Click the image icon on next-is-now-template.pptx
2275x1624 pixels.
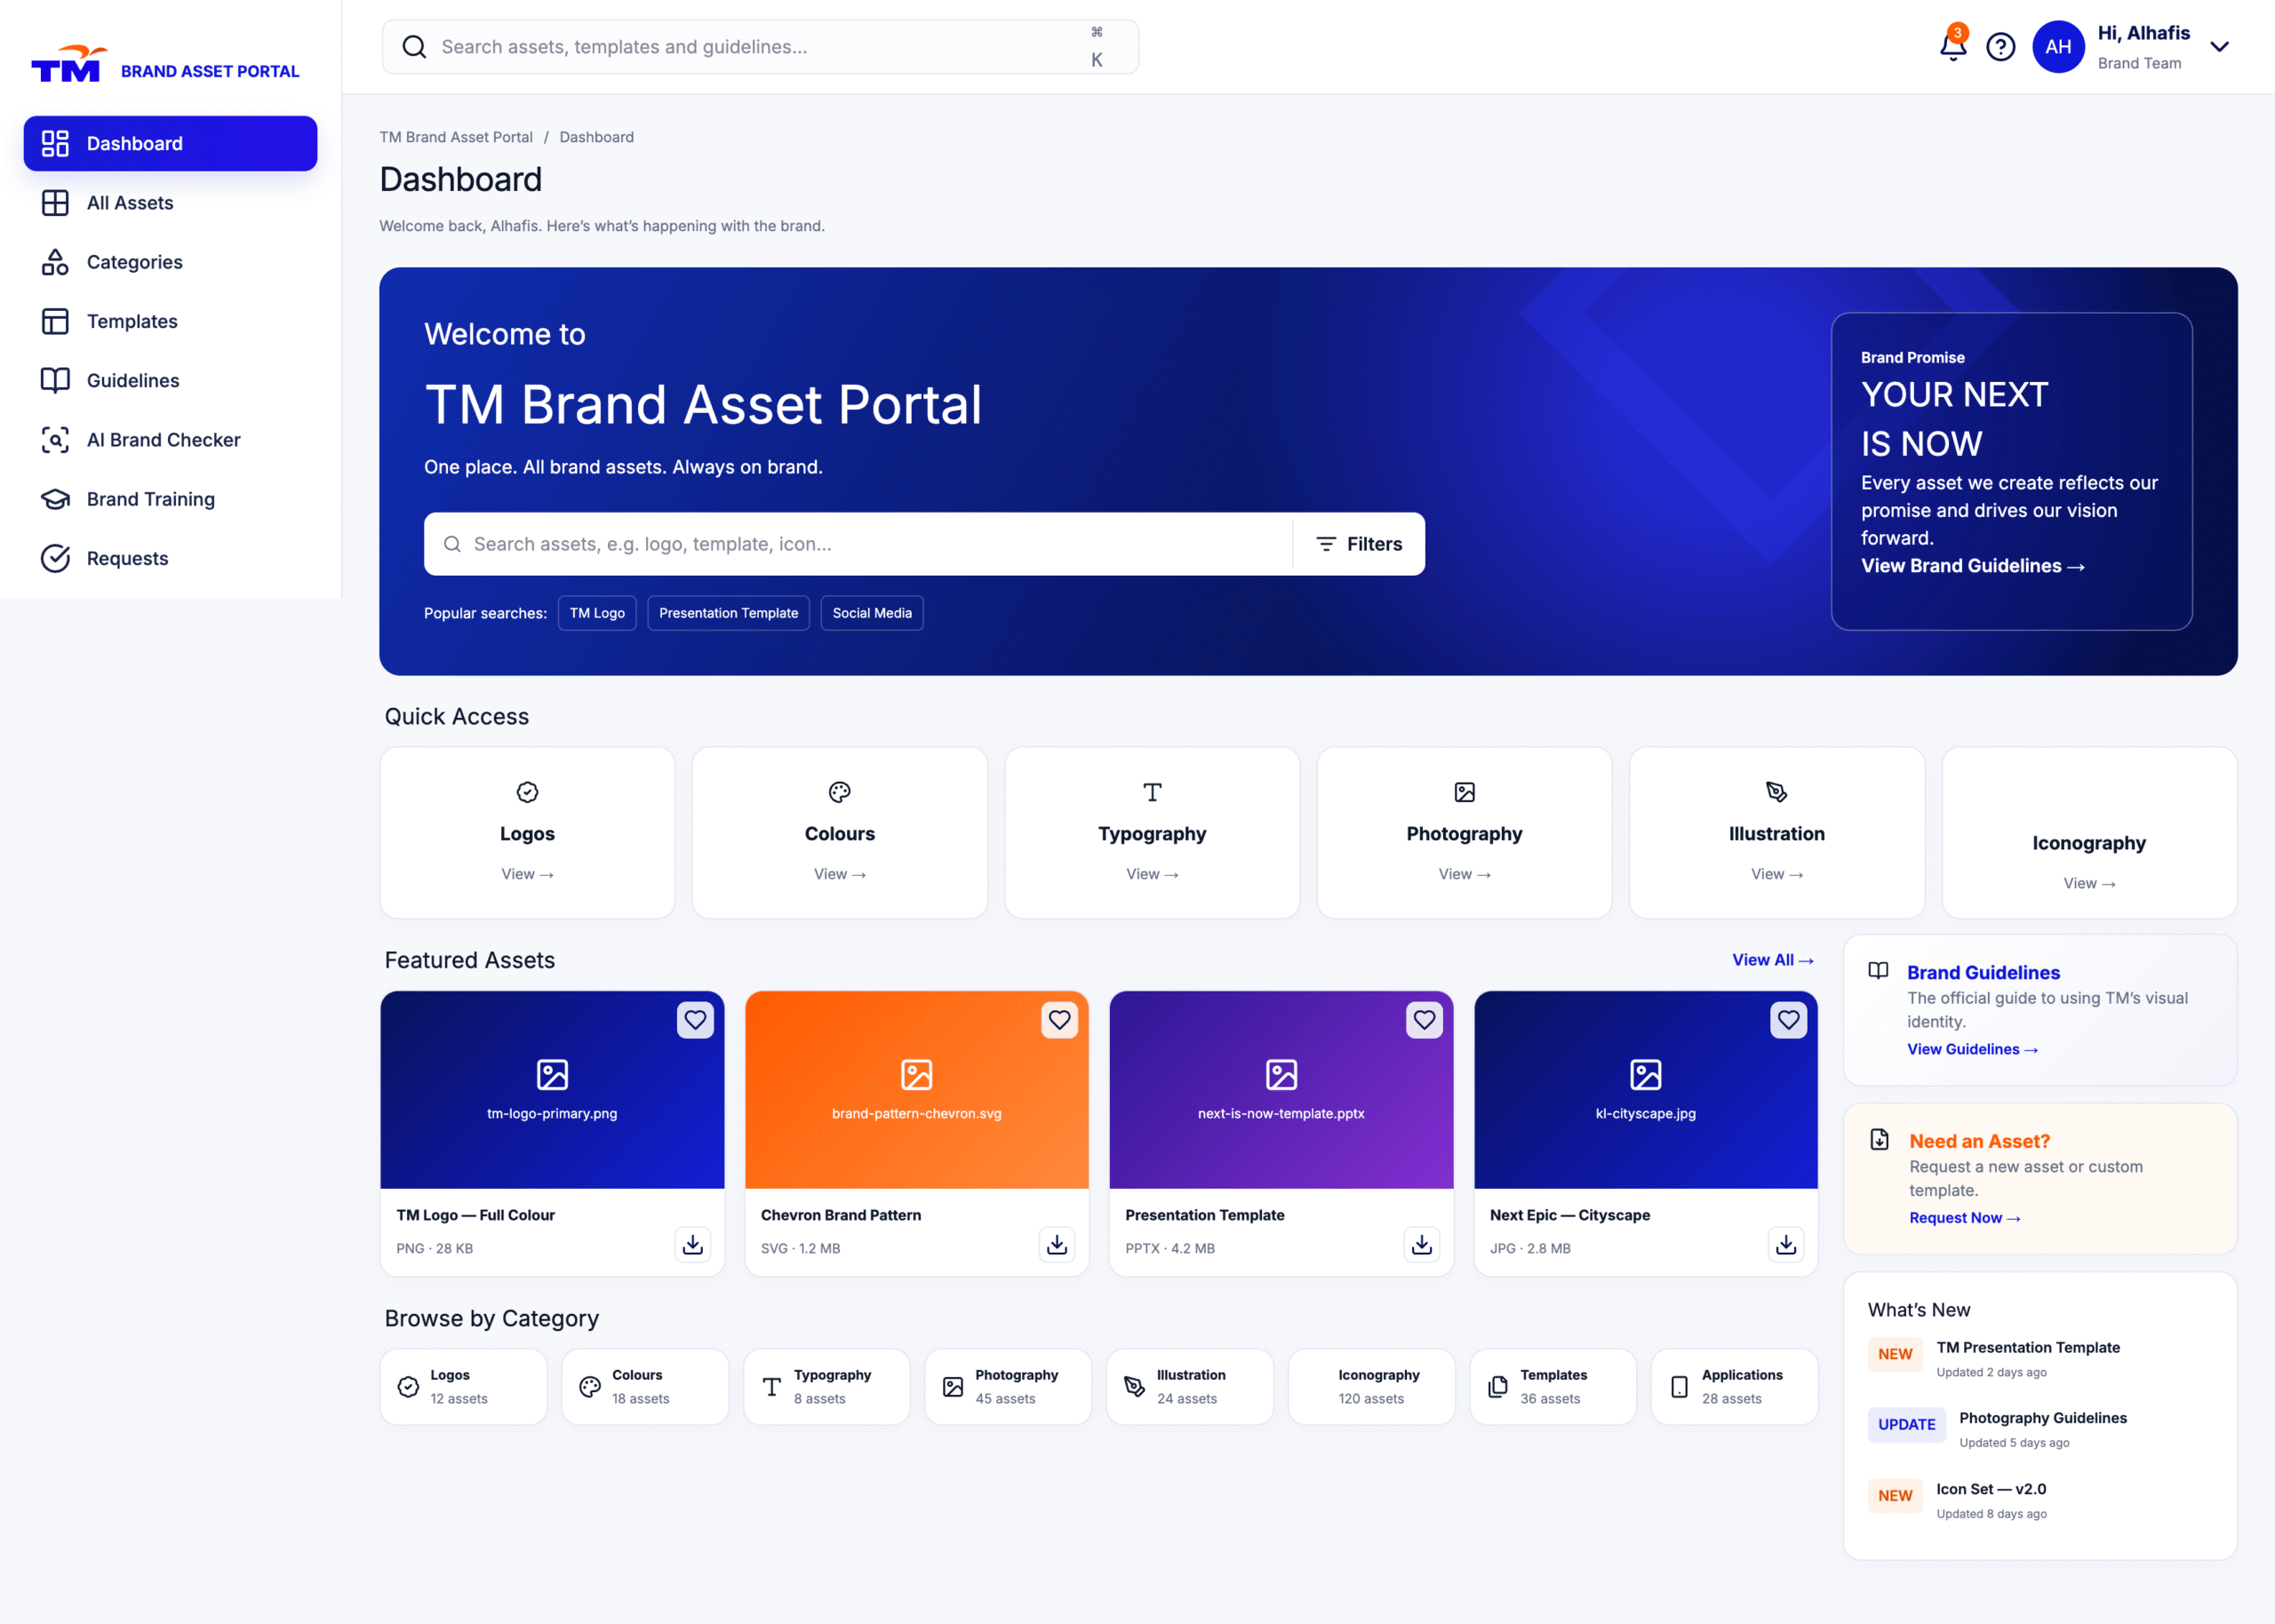(1281, 1074)
